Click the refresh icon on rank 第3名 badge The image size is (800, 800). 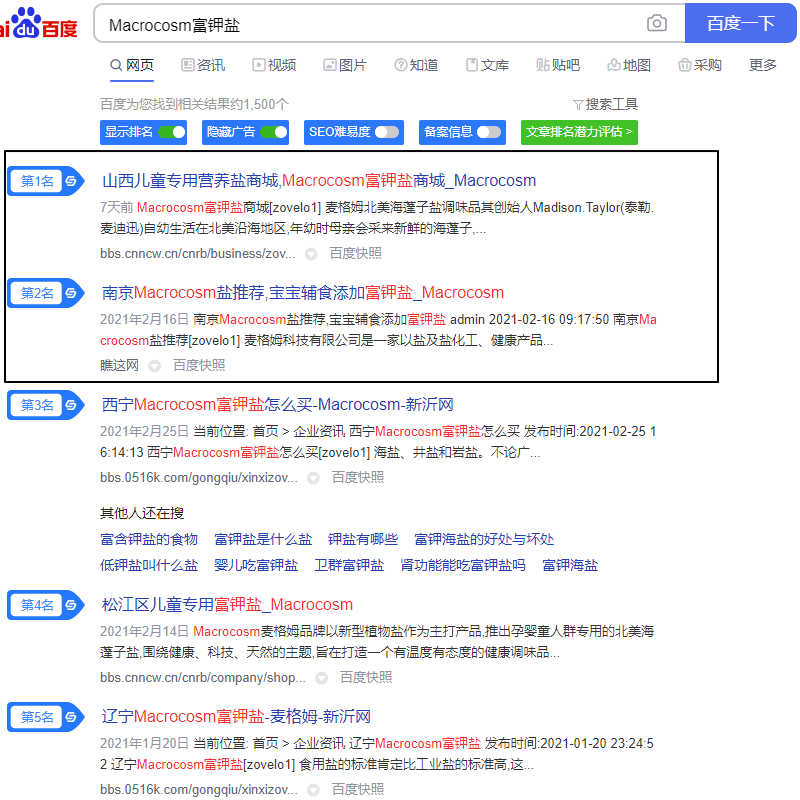(x=71, y=405)
